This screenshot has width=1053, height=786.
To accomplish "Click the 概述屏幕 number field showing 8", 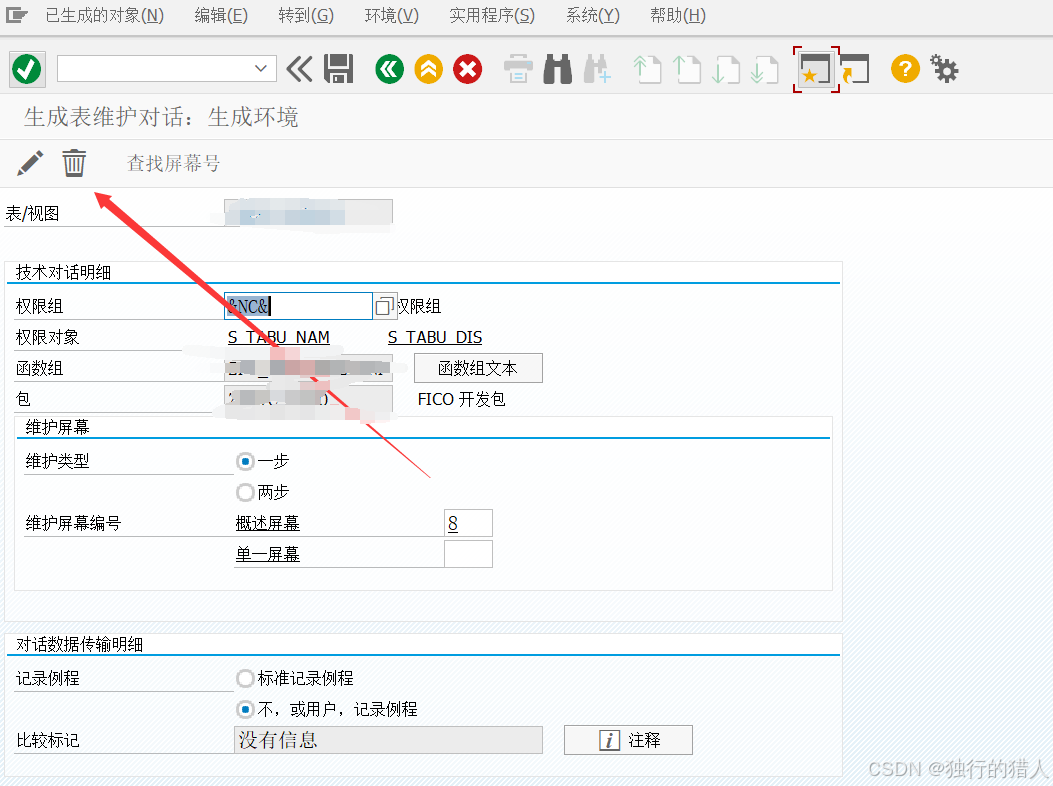I will click(x=469, y=523).
